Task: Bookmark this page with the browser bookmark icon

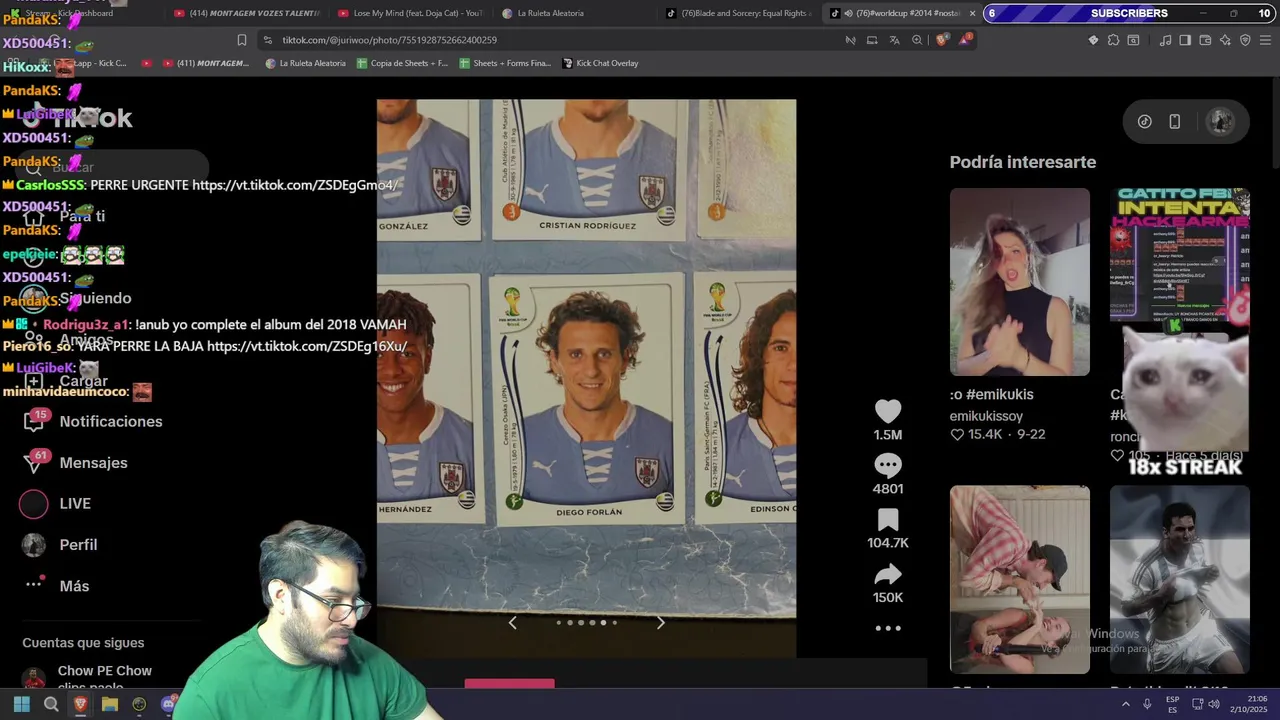Action: point(241,40)
